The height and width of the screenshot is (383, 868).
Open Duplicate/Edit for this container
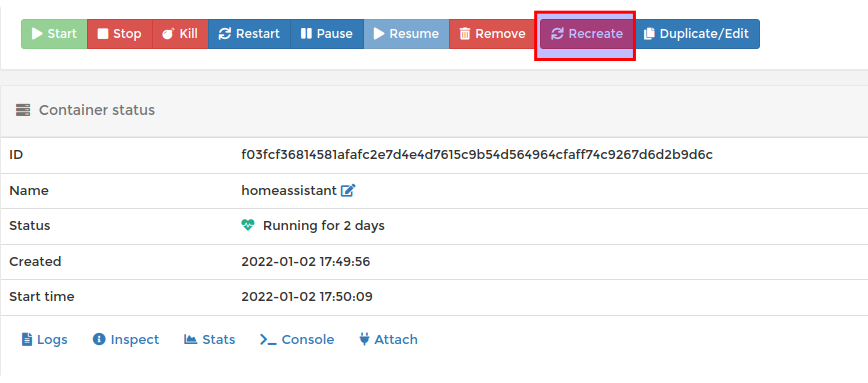coord(696,34)
